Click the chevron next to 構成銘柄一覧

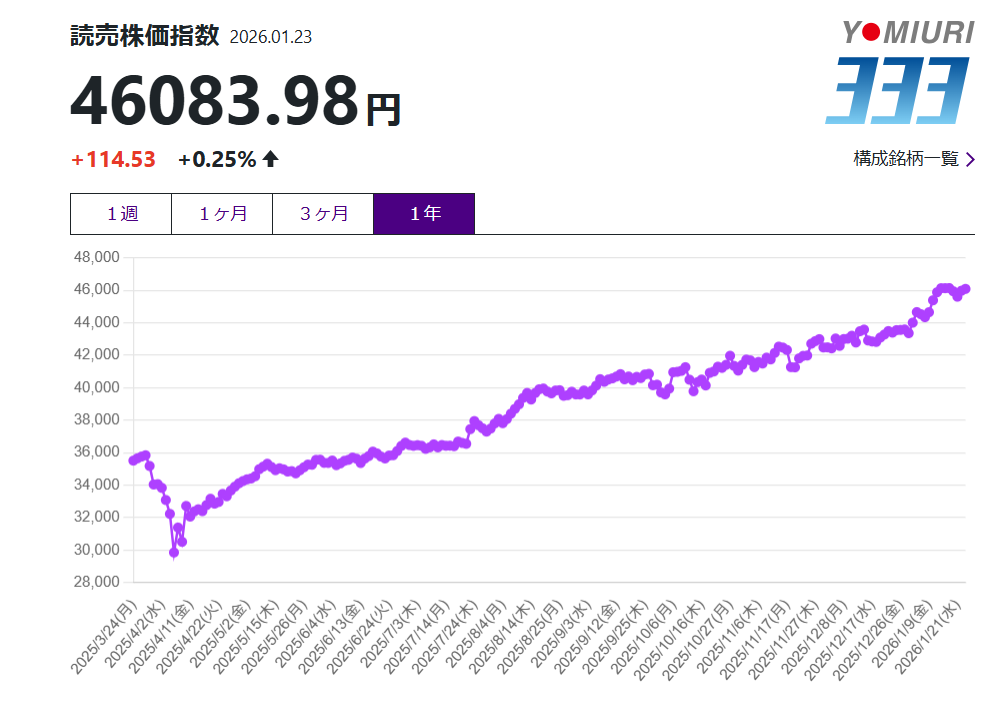tap(969, 159)
